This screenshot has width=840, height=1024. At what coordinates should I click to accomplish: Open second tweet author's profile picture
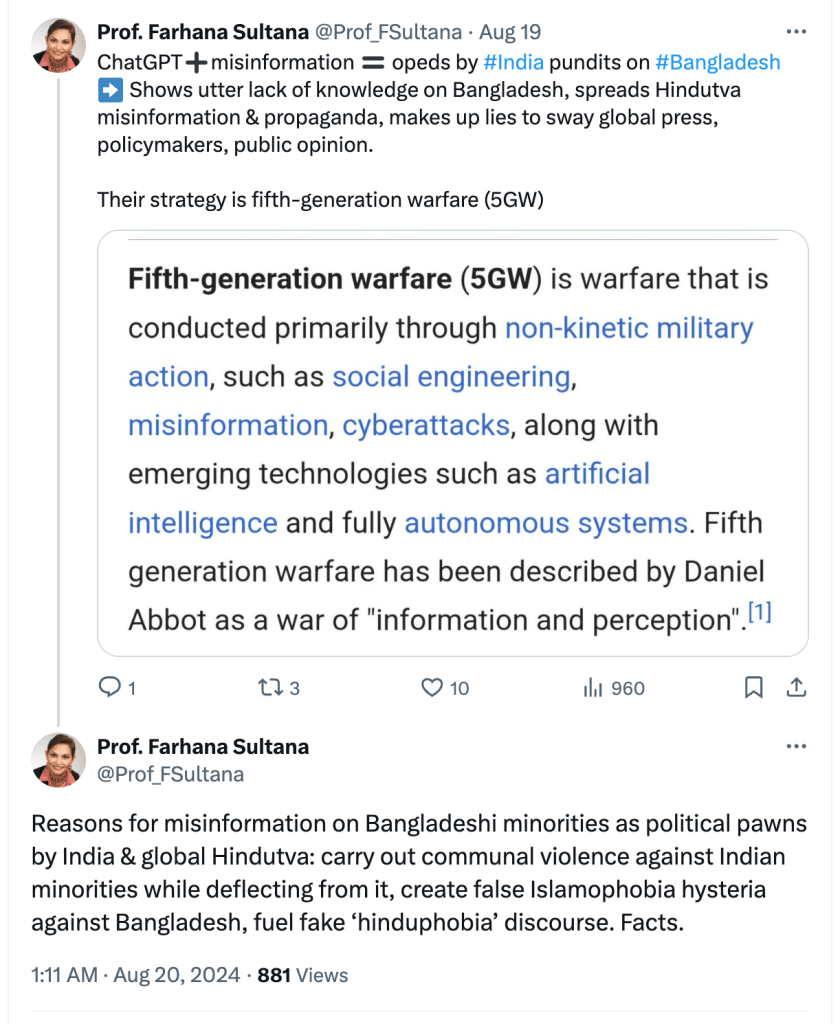(x=58, y=760)
